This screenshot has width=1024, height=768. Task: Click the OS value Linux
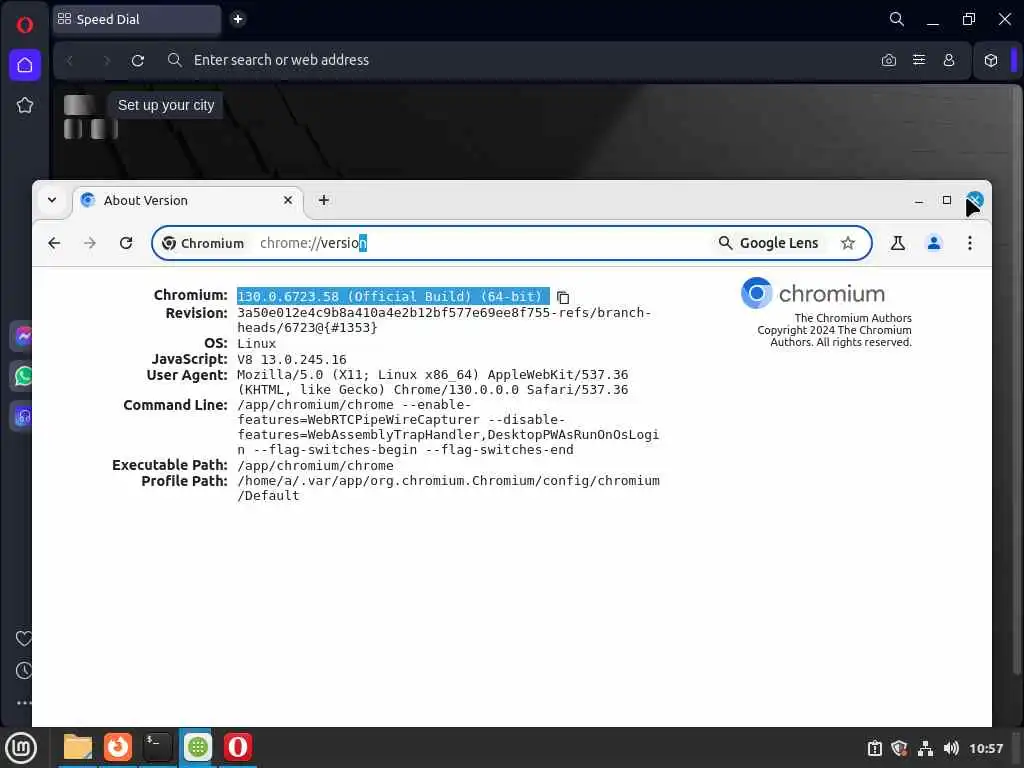coord(256,344)
